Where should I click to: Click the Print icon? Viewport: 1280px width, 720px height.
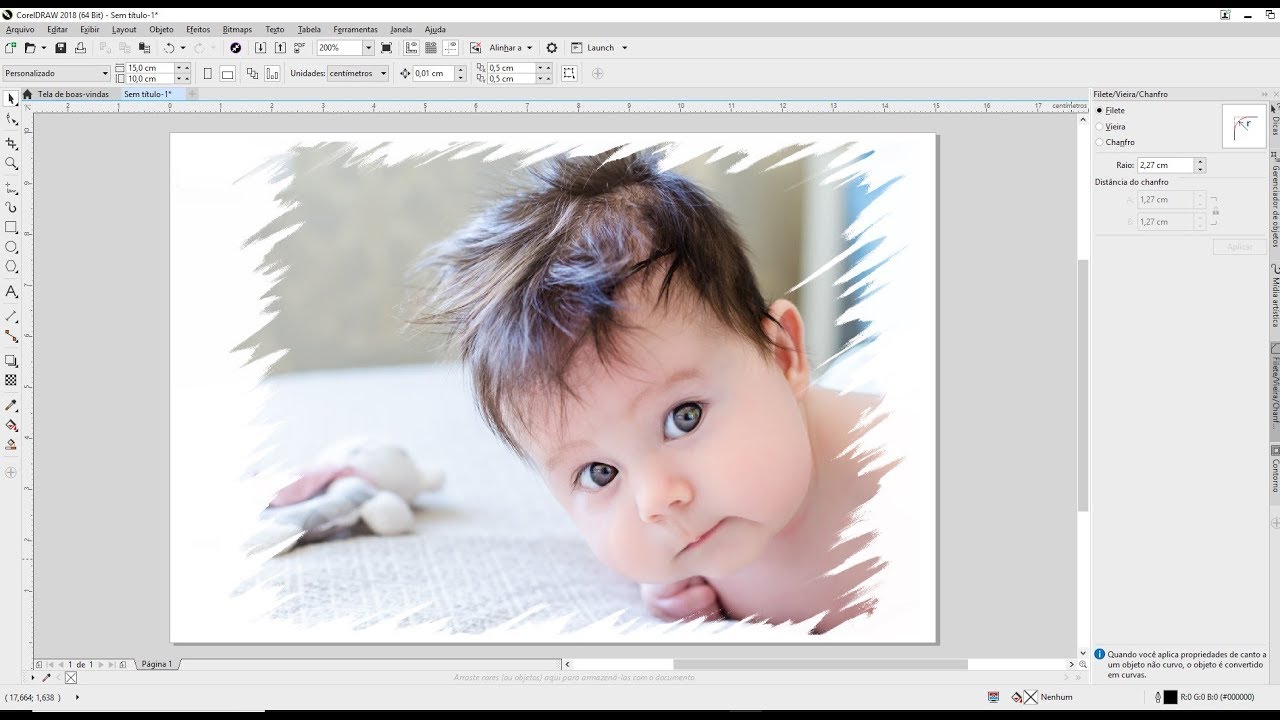point(80,48)
